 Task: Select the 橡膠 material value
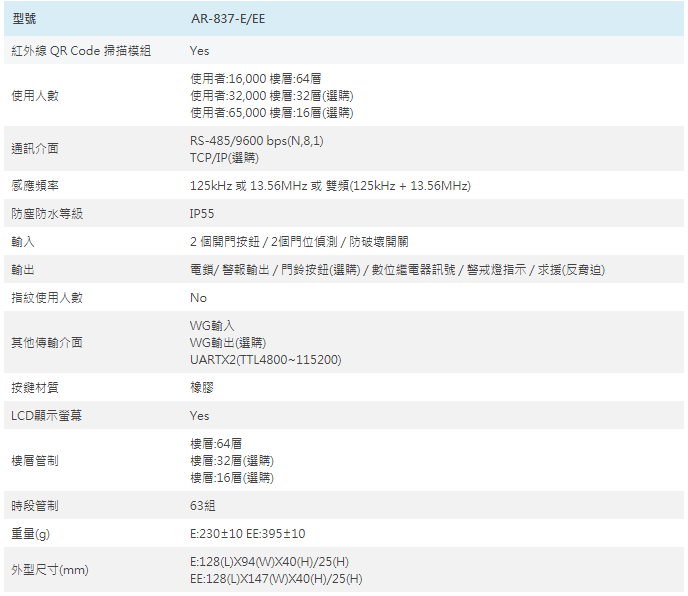coord(202,388)
